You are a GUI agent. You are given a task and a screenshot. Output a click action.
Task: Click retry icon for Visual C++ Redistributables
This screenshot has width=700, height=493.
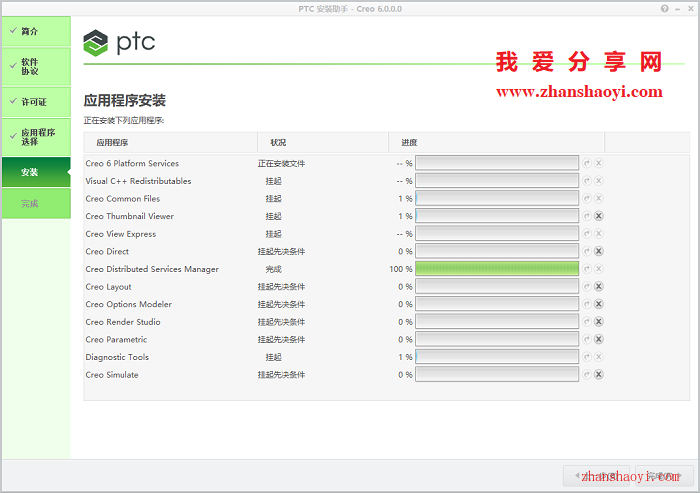coord(587,181)
